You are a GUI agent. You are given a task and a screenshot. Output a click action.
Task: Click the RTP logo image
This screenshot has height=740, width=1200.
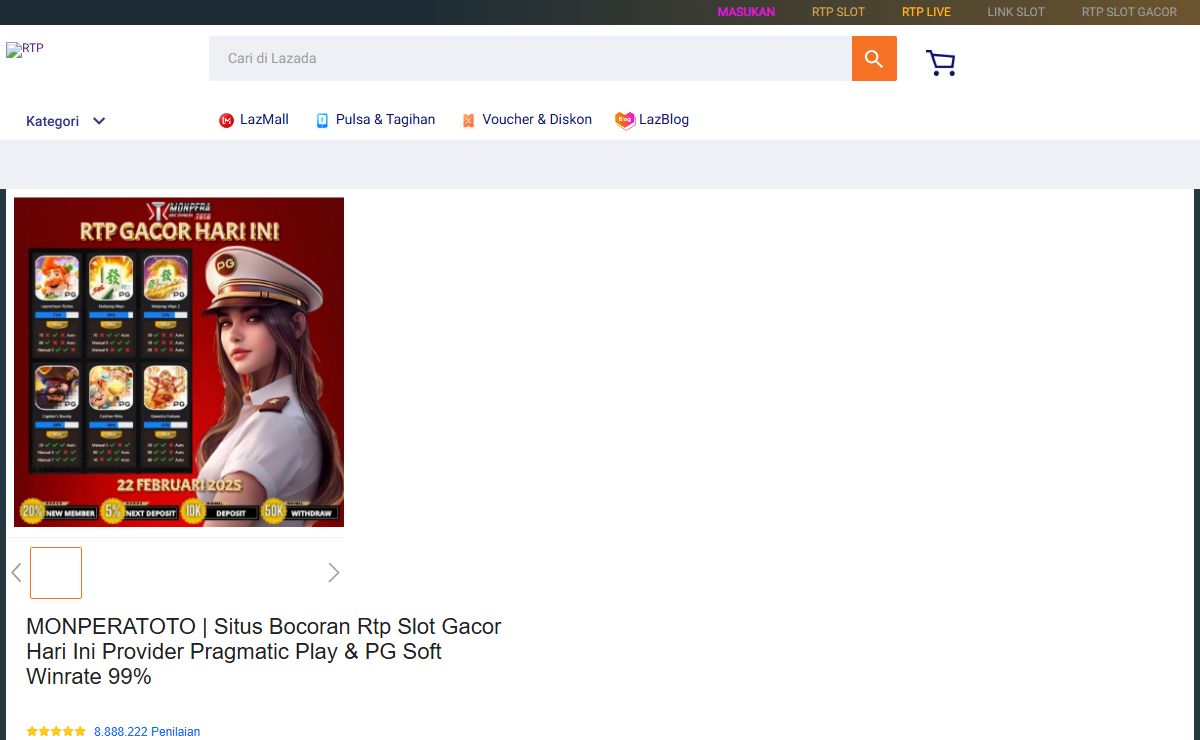(x=25, y=49)
